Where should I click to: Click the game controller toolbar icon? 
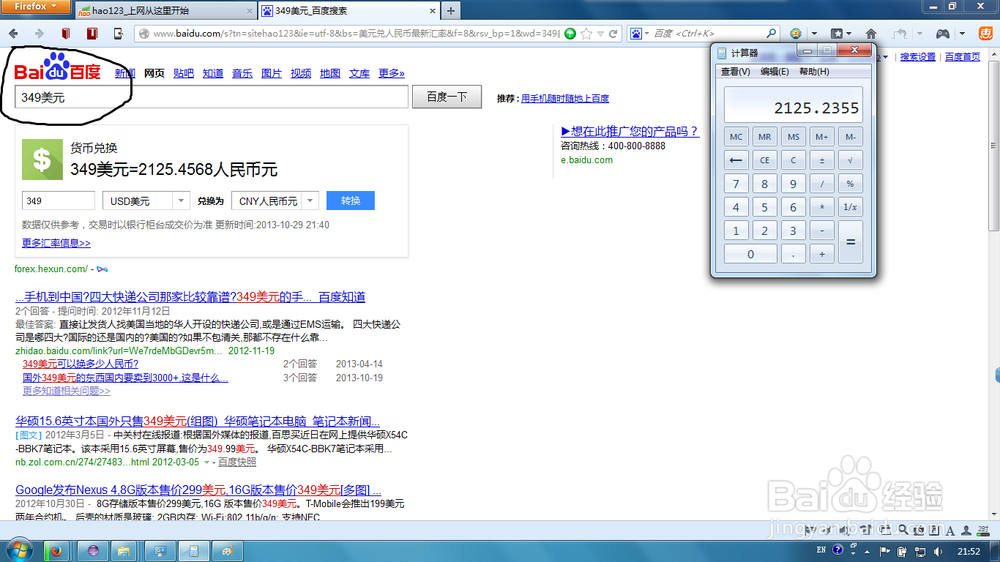pos(943,34)
